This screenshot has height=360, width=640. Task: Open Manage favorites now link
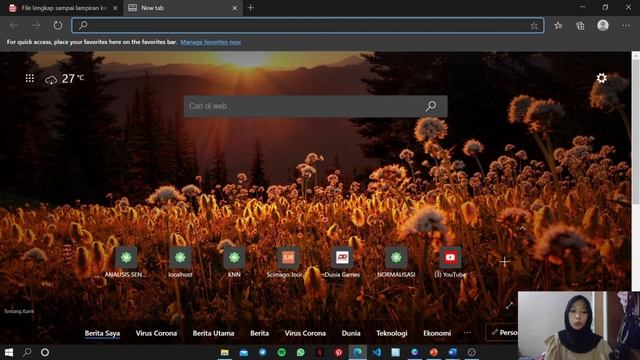click(211, 42)
